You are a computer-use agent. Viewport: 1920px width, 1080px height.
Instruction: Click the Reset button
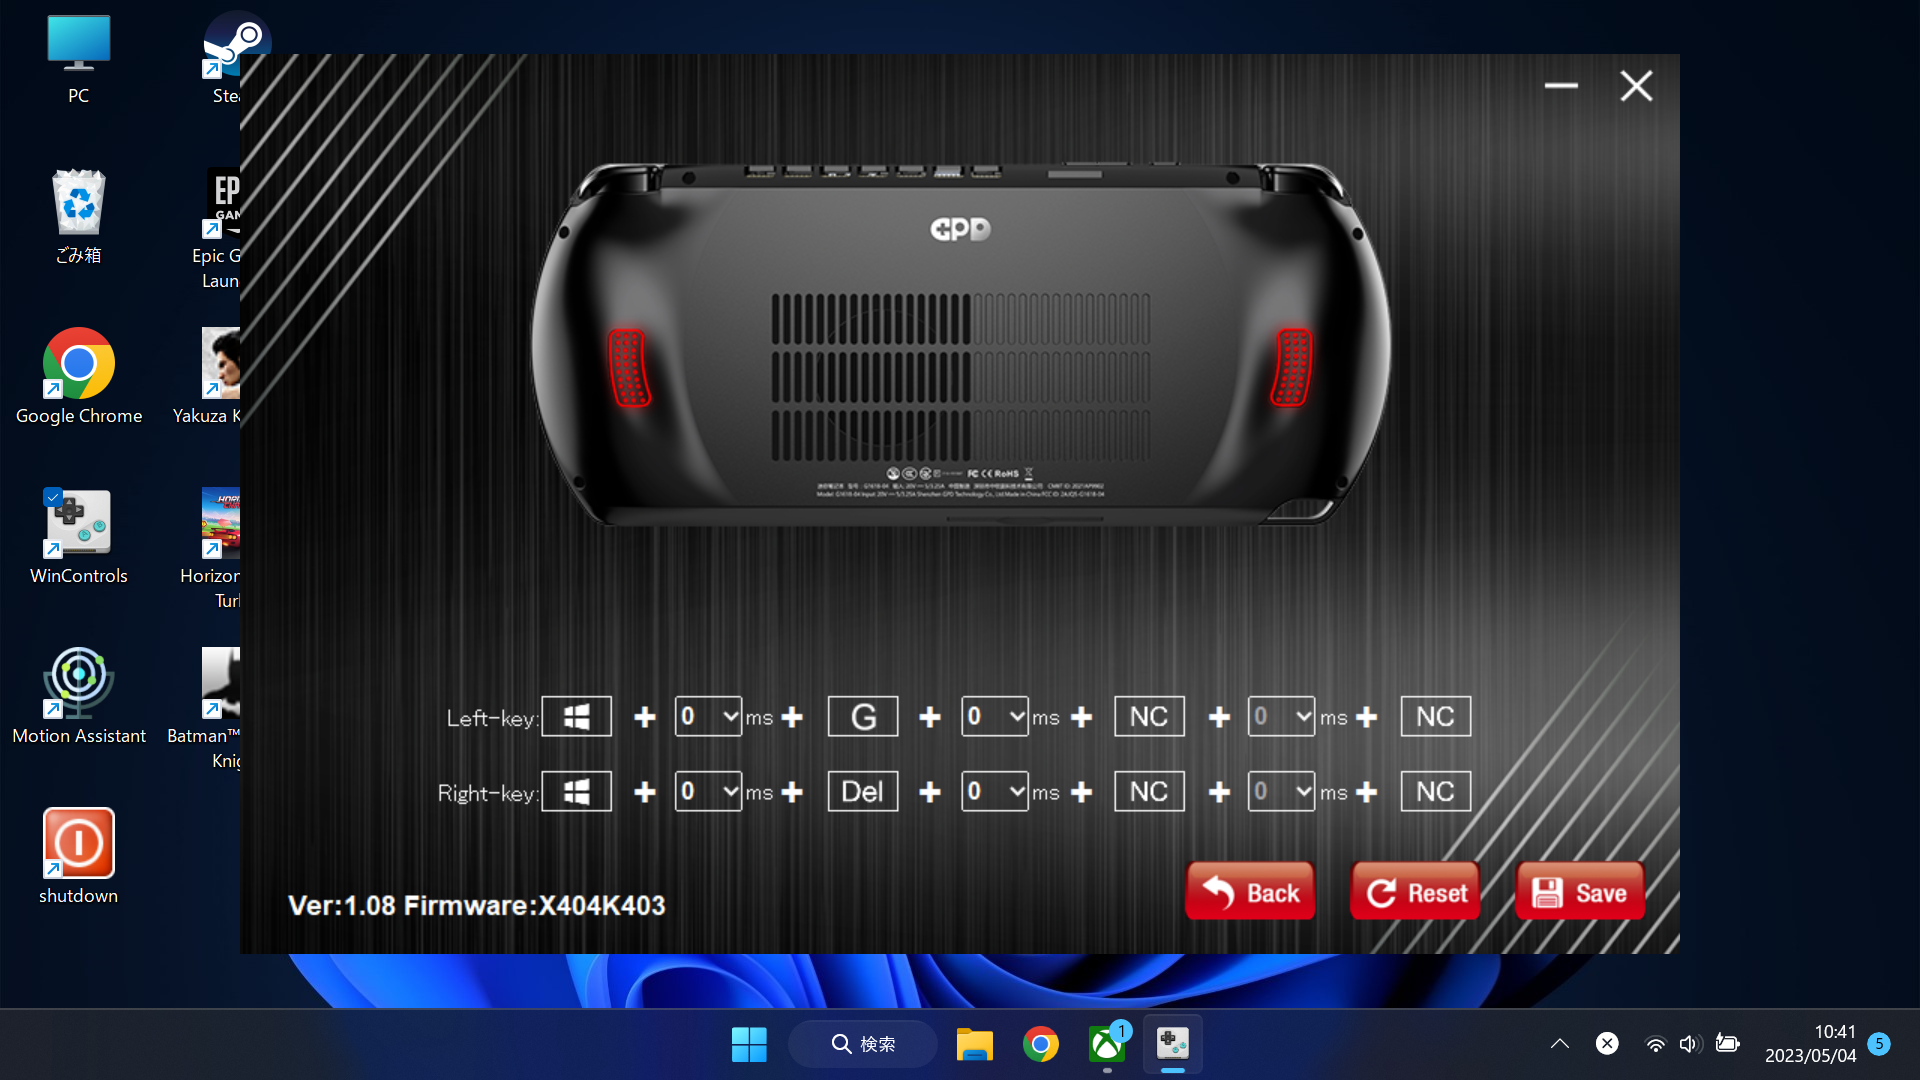1415,891
